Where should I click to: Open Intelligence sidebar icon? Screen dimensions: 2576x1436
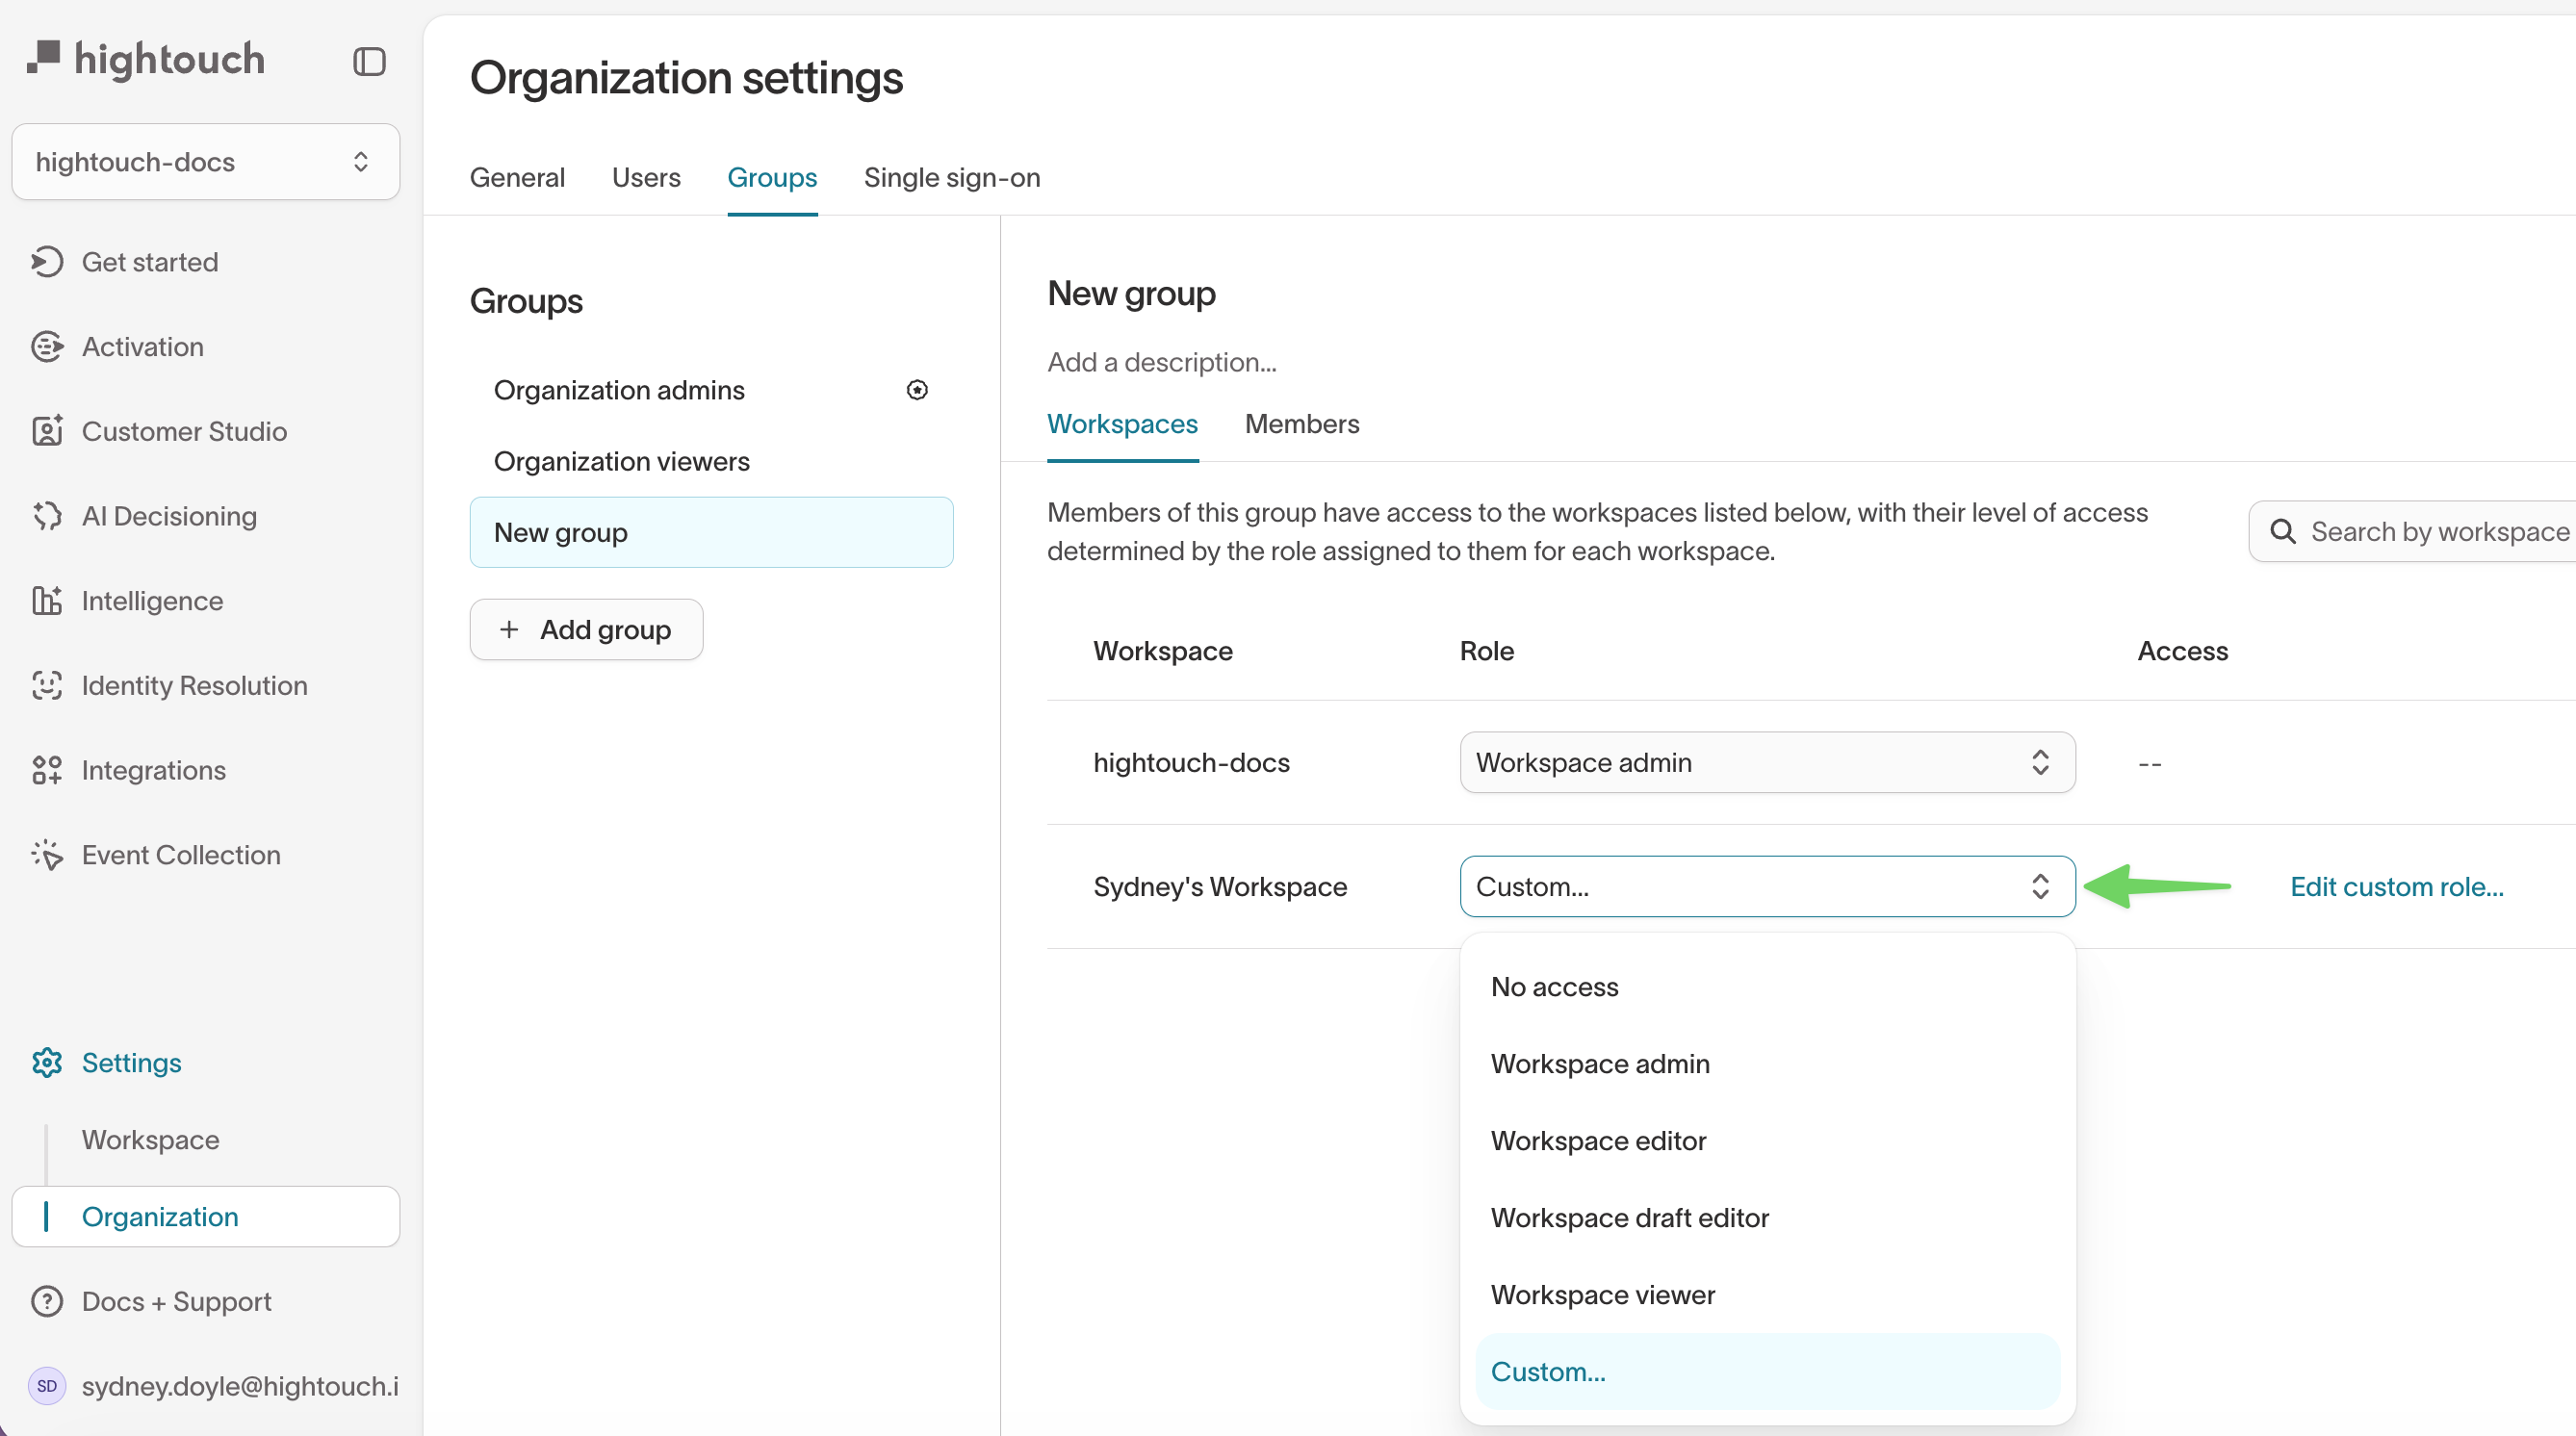click(x=47, y=601)
